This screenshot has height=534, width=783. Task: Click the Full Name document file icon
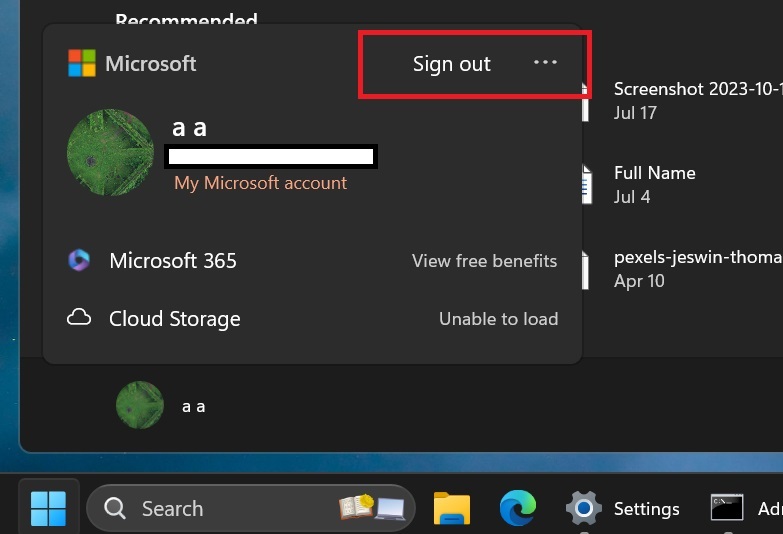click(586, 184)
